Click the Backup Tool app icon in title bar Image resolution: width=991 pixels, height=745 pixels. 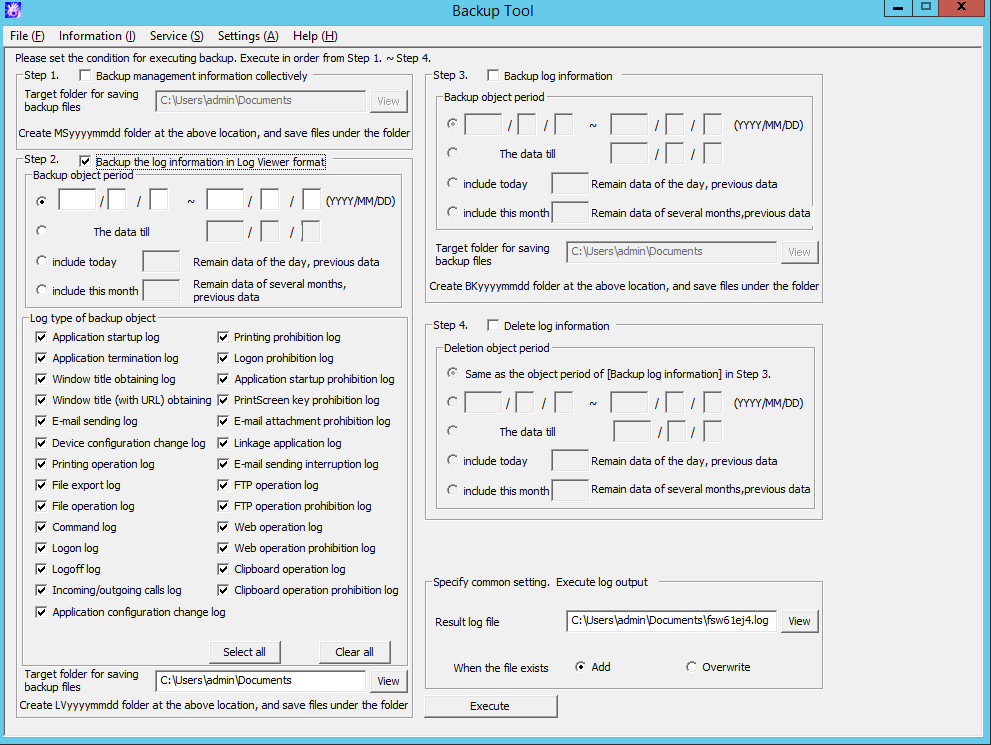coord(12,10)
